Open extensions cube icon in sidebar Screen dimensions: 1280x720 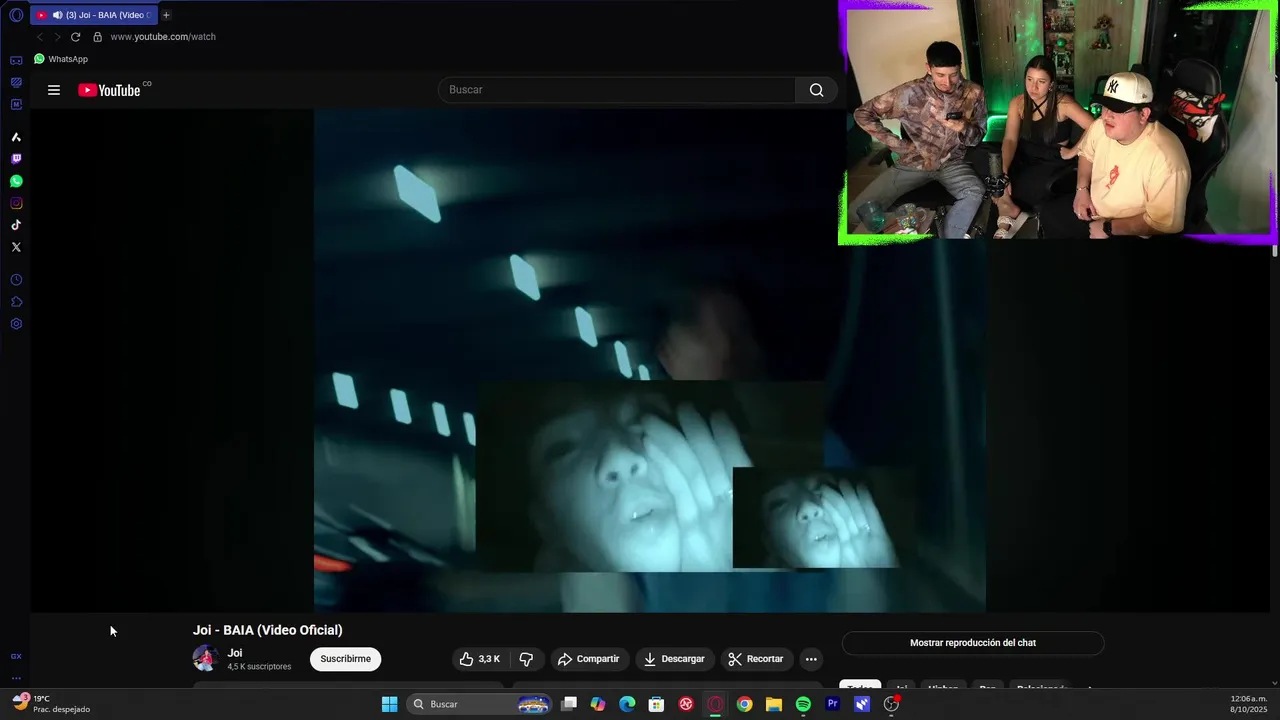16,302
